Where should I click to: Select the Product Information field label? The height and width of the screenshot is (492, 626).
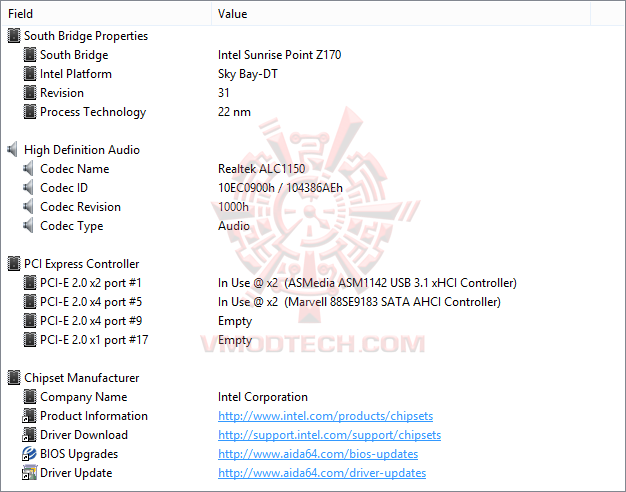(94, 416)
